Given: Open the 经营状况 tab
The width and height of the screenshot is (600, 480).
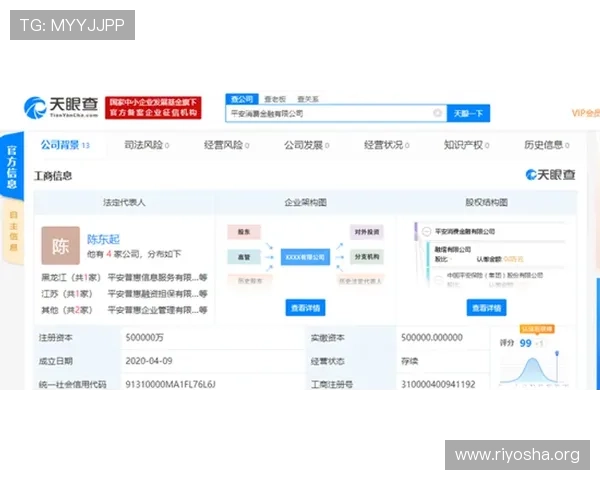Looking at the screenshot, I should point(386,145).
